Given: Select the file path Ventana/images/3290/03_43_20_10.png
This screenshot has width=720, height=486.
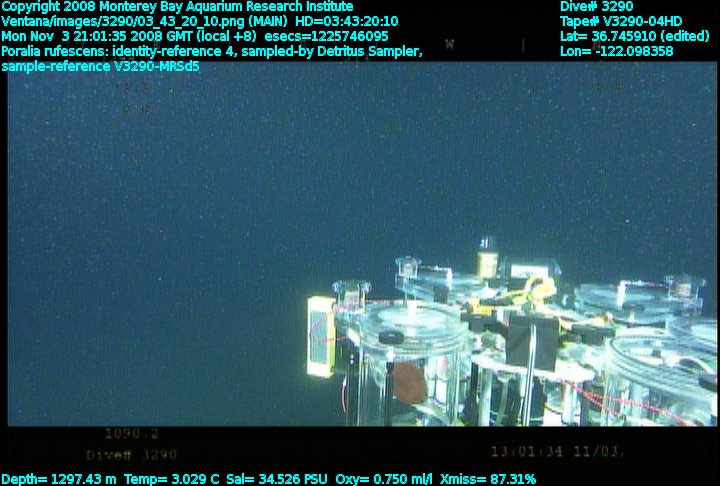Looking at the screenshot, I should 123,22.
